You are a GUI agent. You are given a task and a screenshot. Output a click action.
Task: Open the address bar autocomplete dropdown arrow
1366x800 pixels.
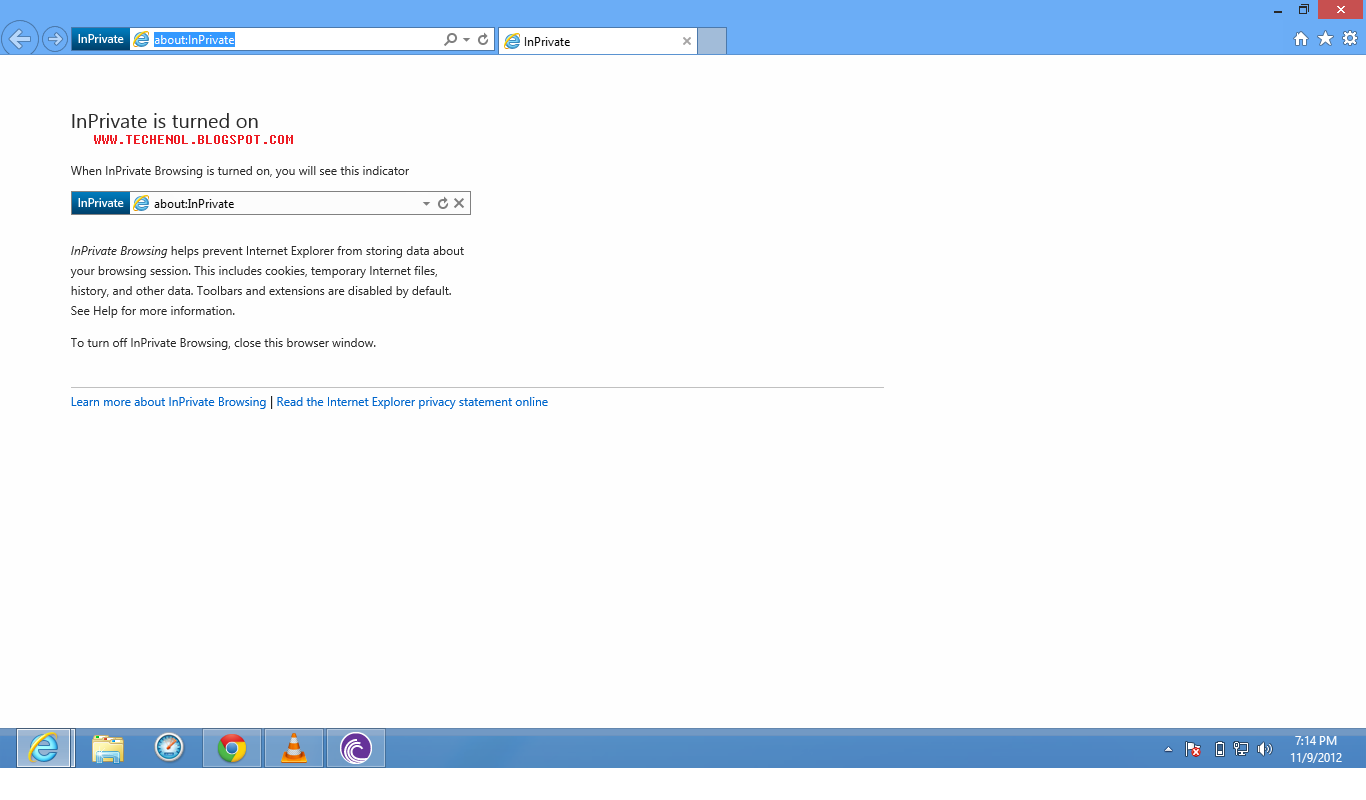point(466,40)
